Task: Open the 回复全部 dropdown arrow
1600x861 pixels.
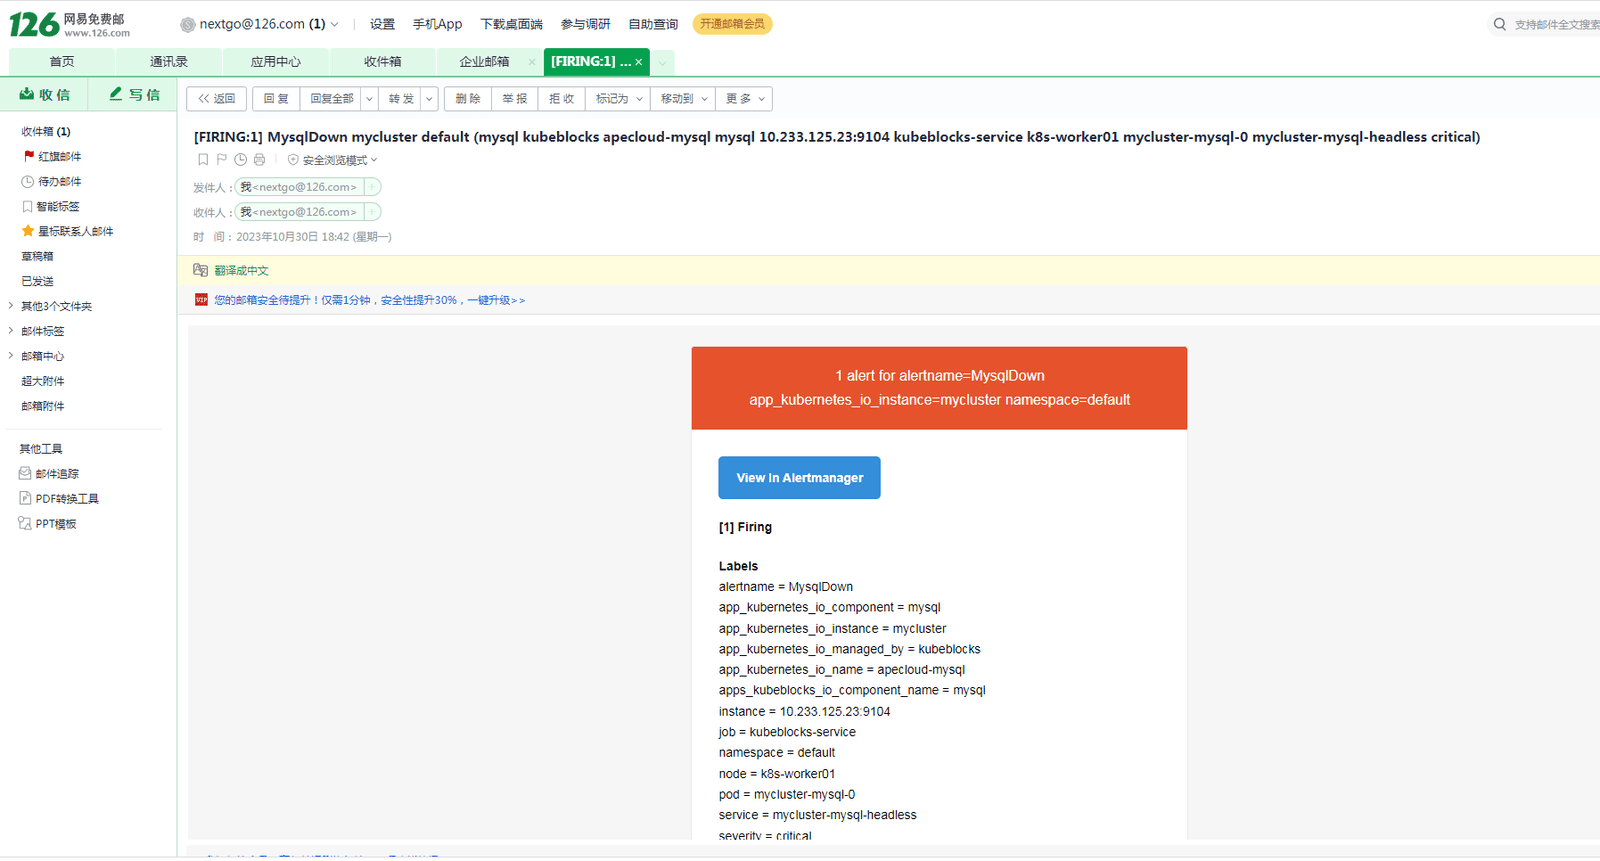Action: [x=369, y=99]
